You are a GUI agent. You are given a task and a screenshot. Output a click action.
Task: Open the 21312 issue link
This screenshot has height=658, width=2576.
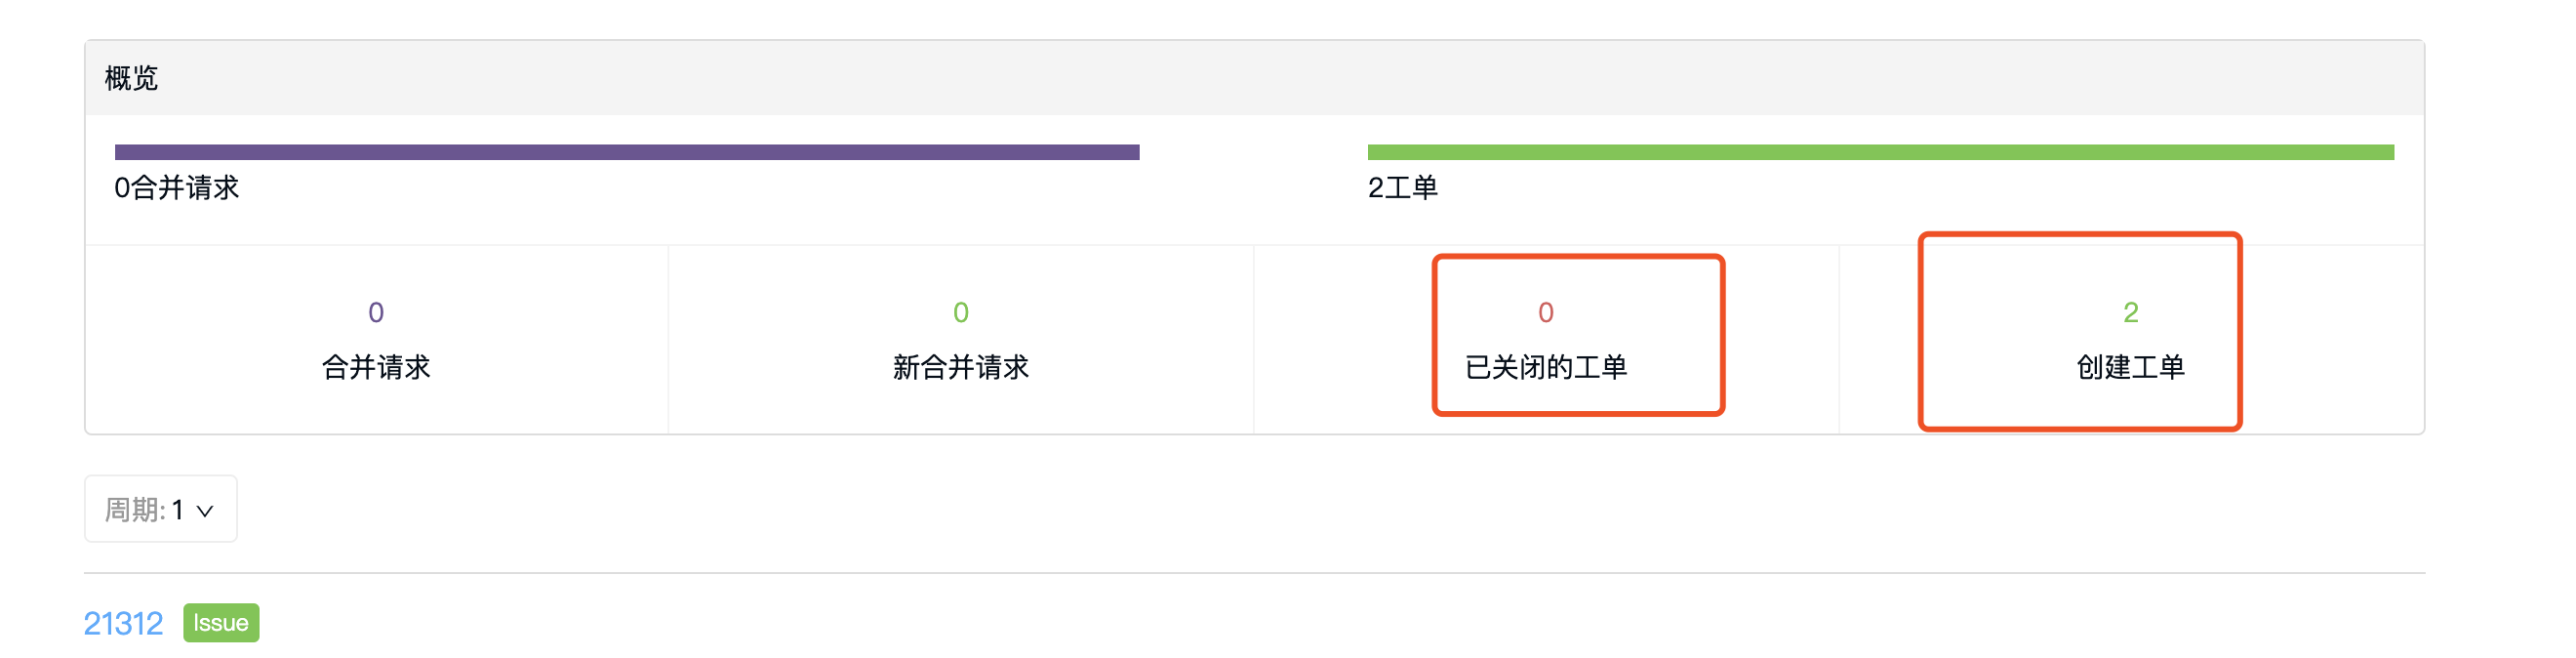pyautogui.click(x=123, y=624)
